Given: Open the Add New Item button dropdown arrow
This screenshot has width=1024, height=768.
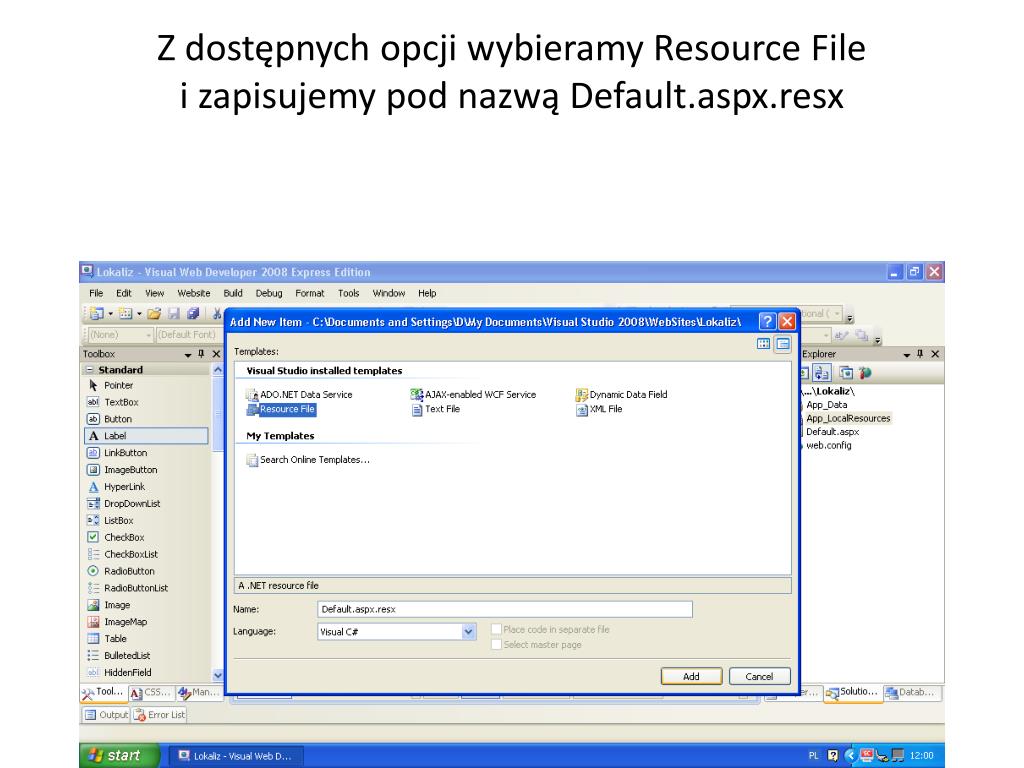Looking at the screenshot, I should (139, 314).
